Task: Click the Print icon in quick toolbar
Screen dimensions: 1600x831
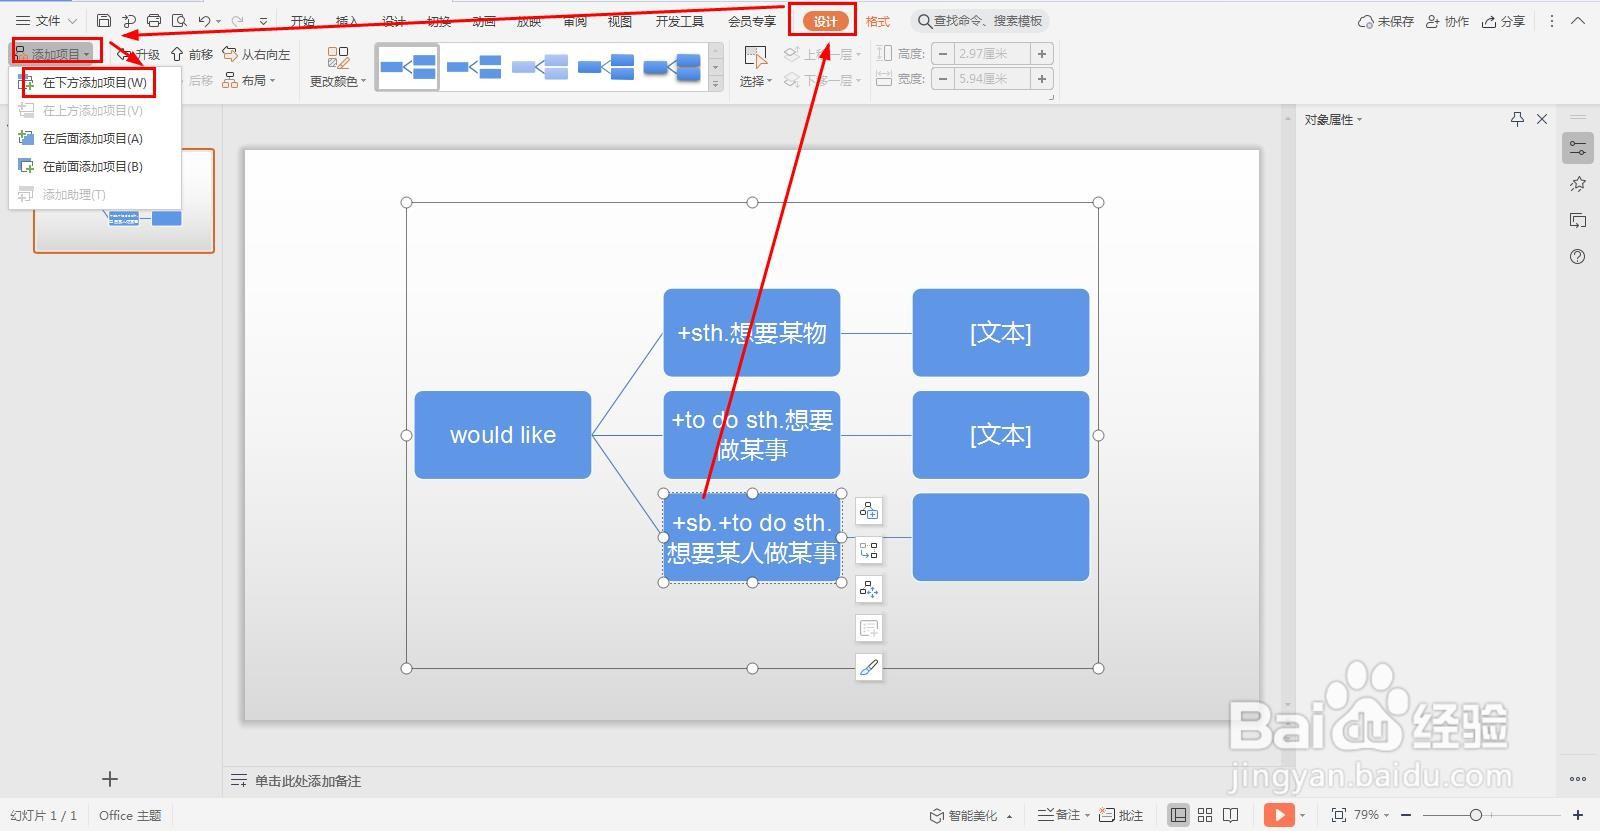Action: 154,20
